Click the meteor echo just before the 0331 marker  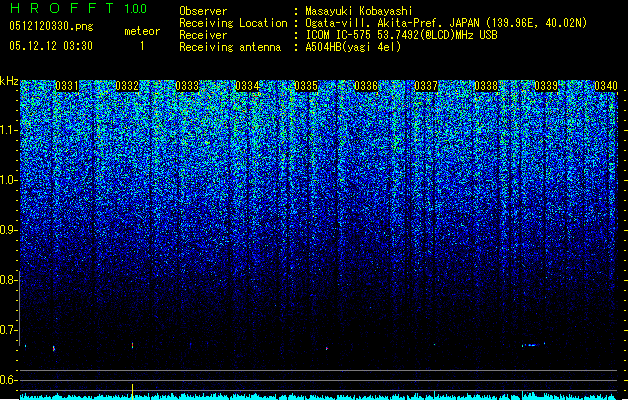click(54, 348)
